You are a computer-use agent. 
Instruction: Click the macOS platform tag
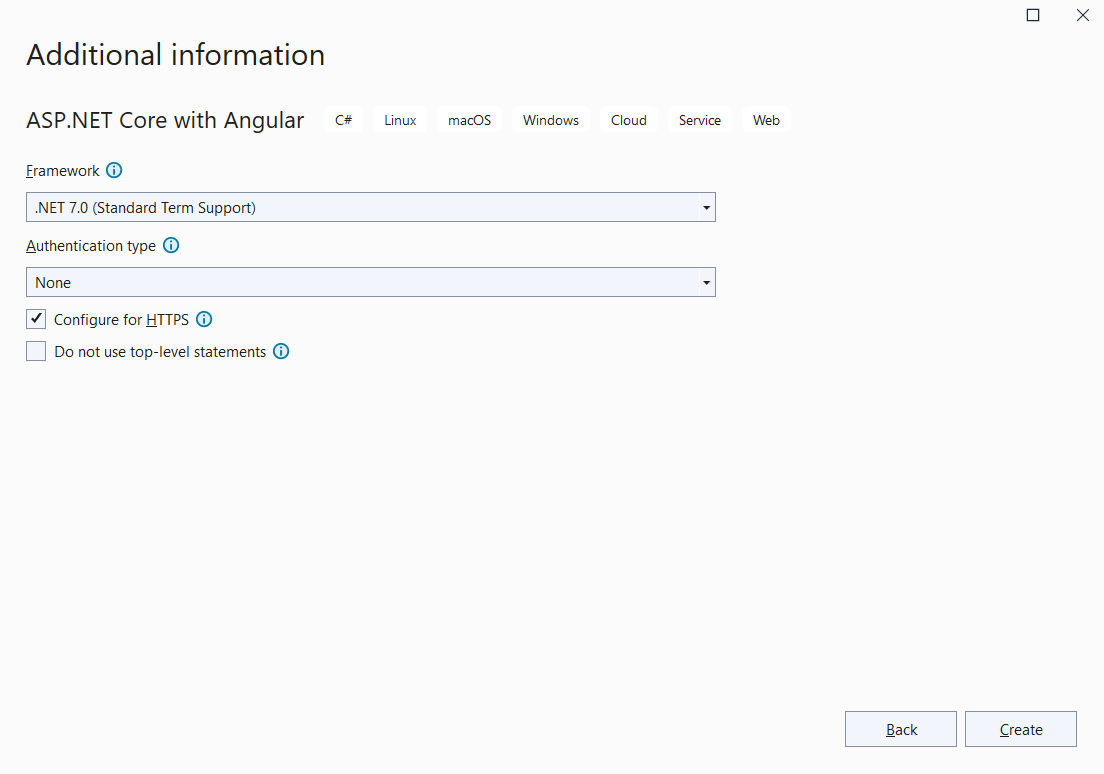469,120
